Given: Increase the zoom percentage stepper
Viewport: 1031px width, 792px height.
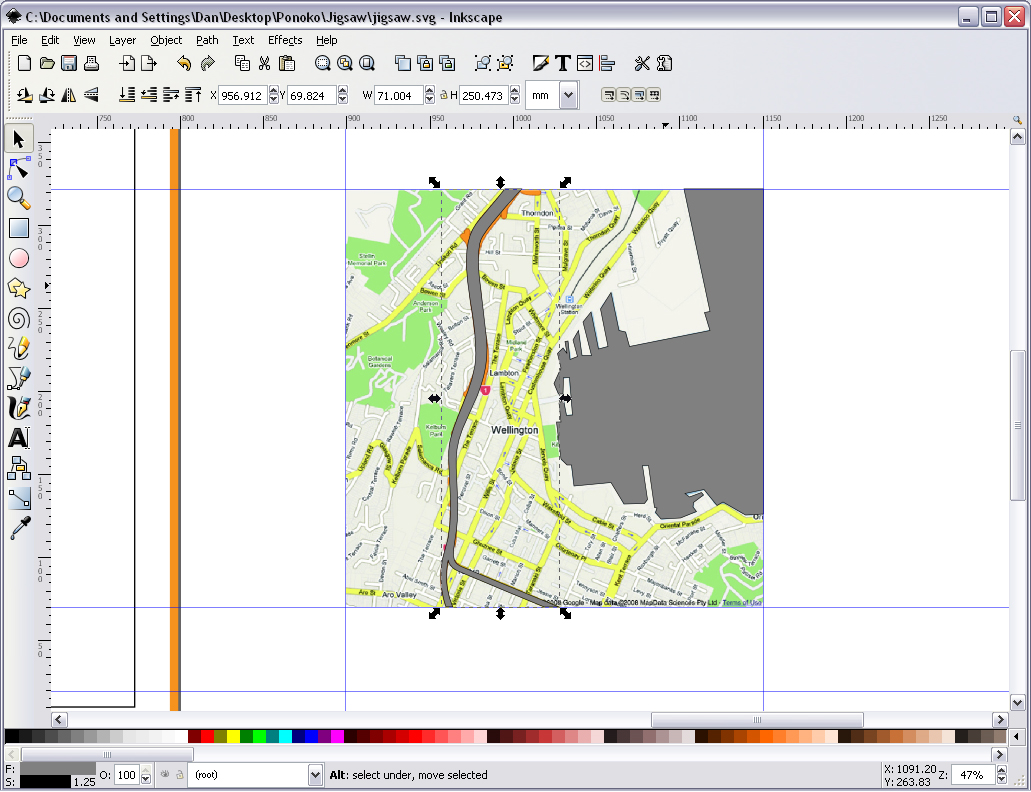Looking at the screenshot, I should point(1002,770).
